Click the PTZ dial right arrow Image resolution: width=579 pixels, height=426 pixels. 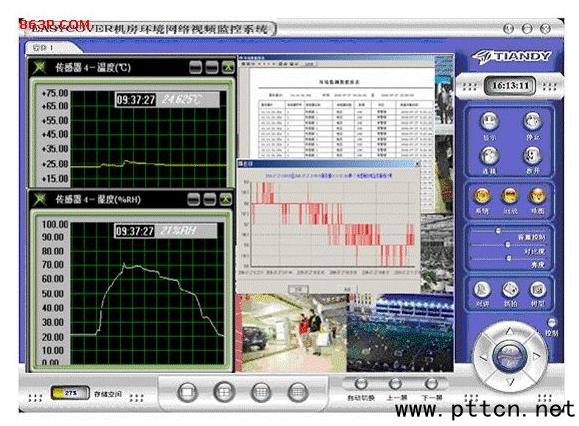536,356
